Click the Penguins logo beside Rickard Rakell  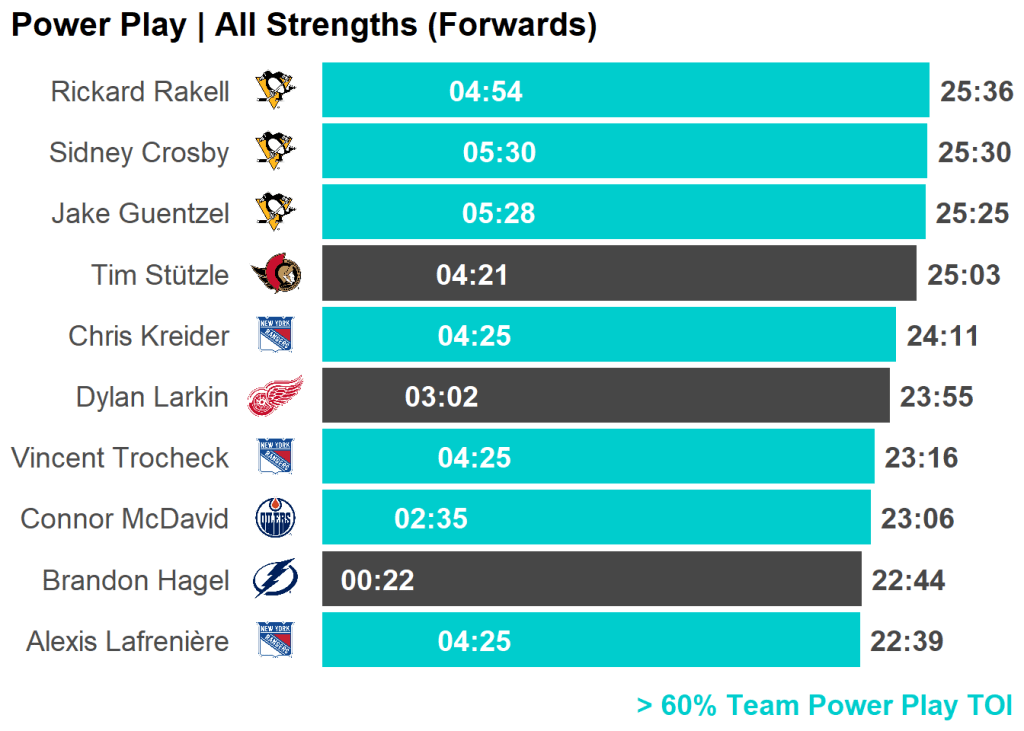275,91
